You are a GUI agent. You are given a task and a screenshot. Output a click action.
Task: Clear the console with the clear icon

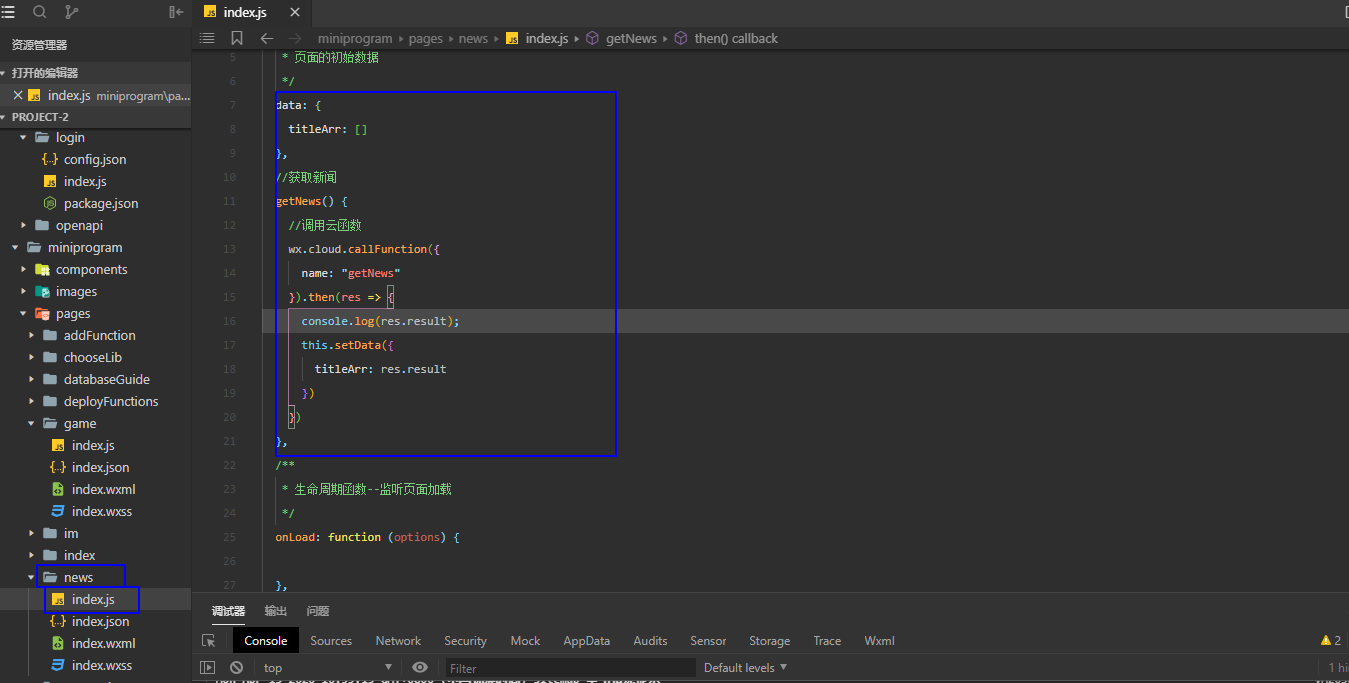(236, 668)
